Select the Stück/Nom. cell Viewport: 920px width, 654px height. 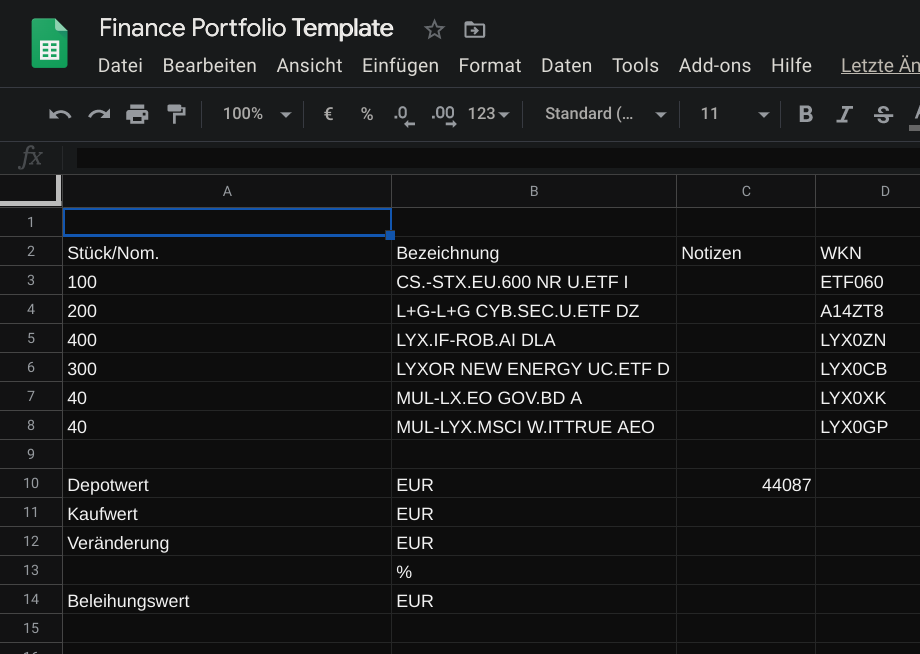[227, 253]
